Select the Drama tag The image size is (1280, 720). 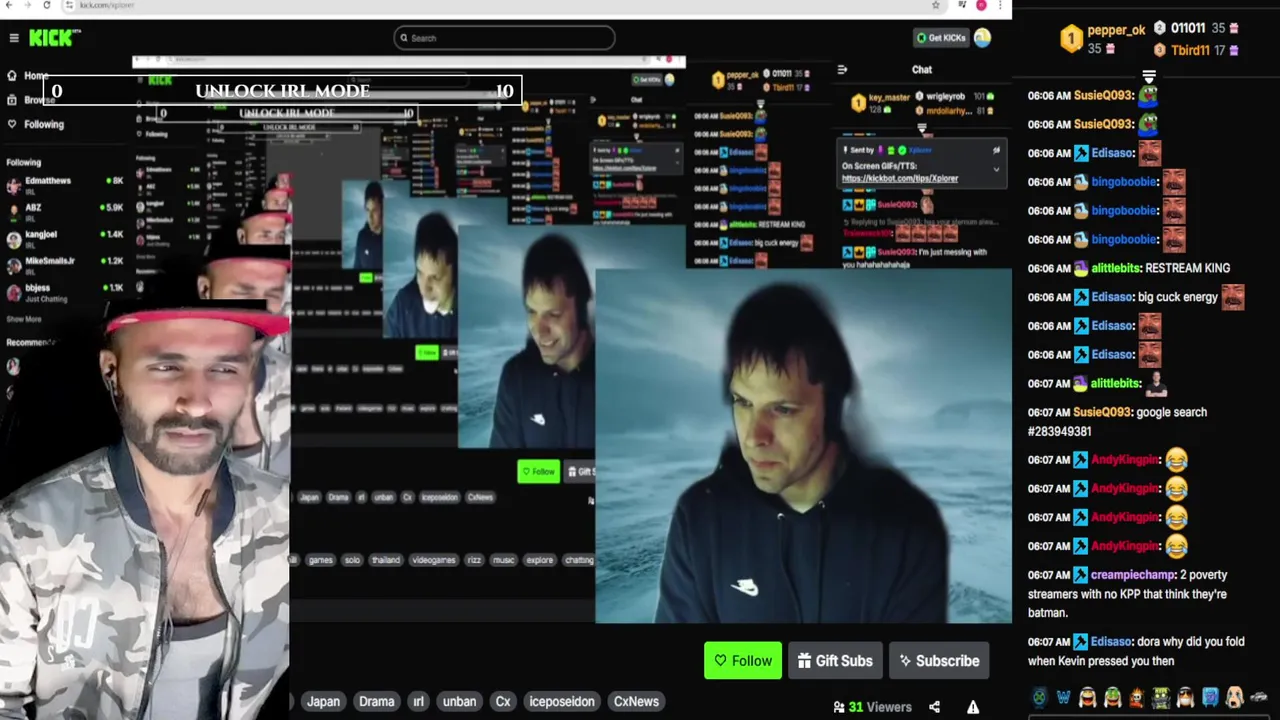[377, 701]
